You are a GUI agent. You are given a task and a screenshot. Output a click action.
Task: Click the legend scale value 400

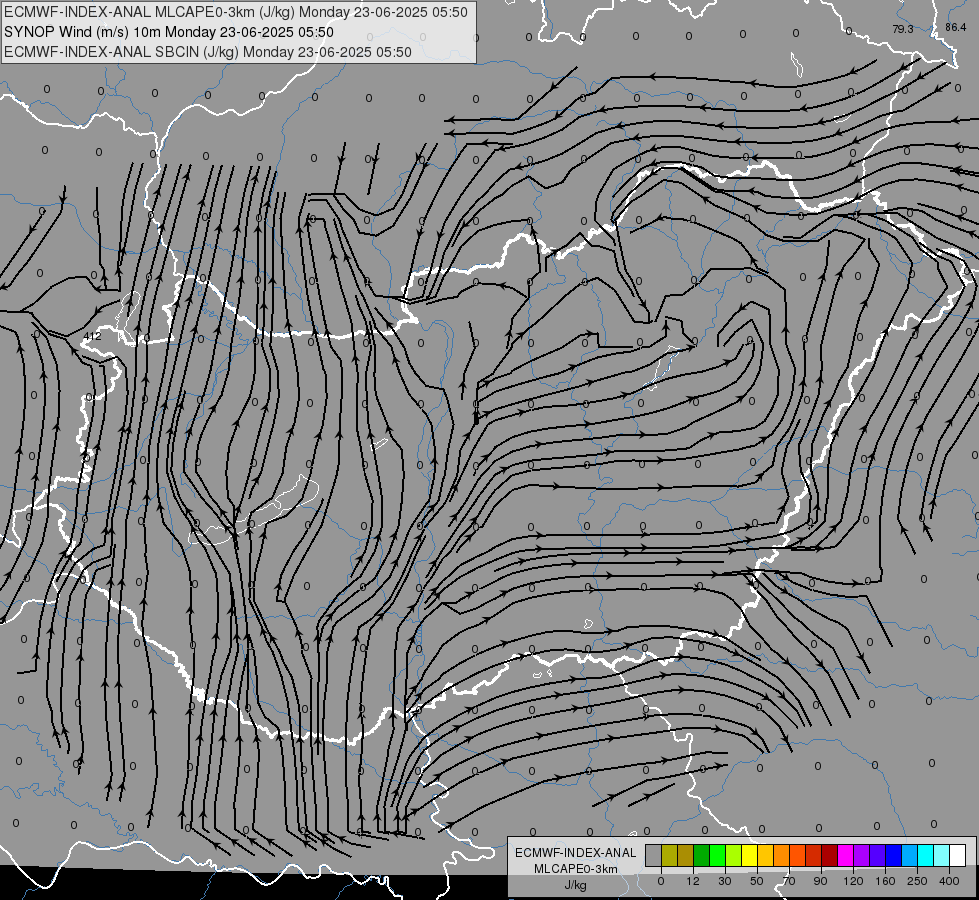[949, 881]
